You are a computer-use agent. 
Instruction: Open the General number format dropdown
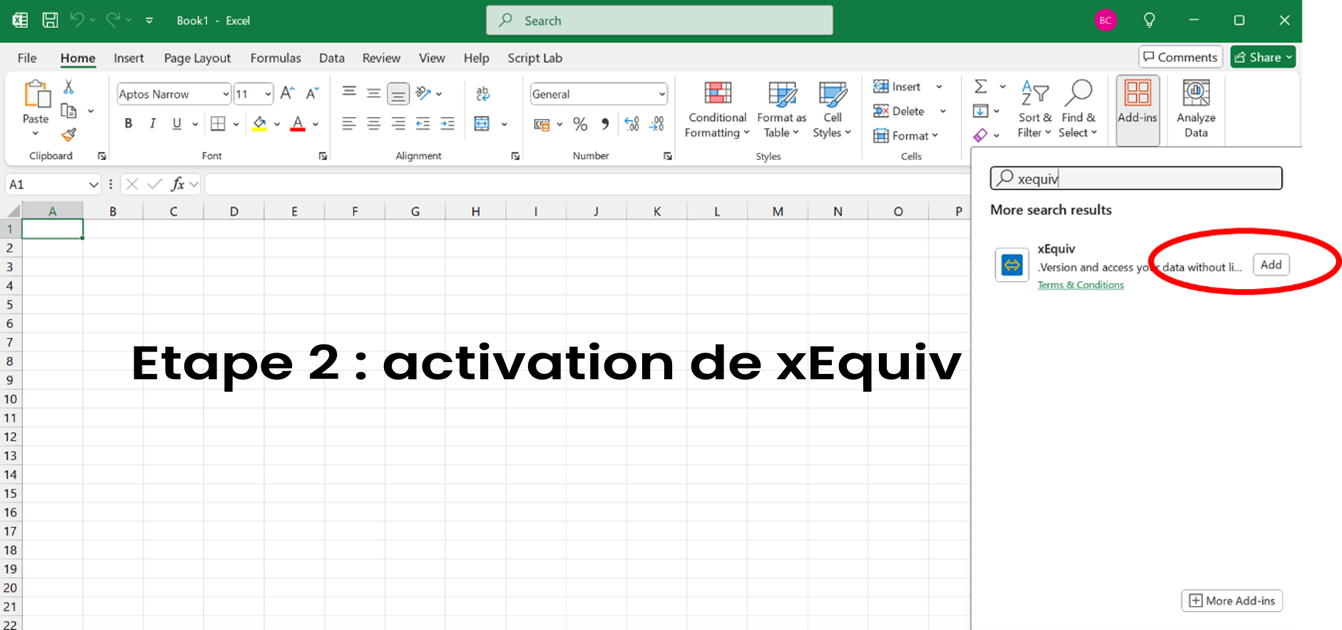click(661, 94)
